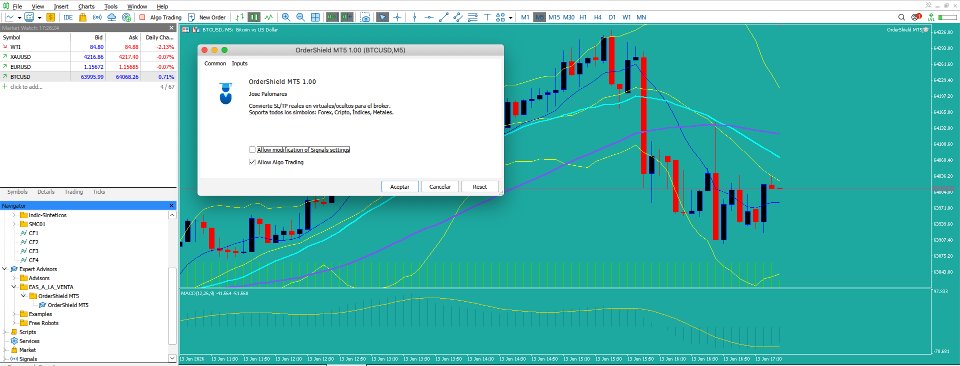Close the Navigator panel
The width and height of the screenshot is (960, 366).
point(171,206)
